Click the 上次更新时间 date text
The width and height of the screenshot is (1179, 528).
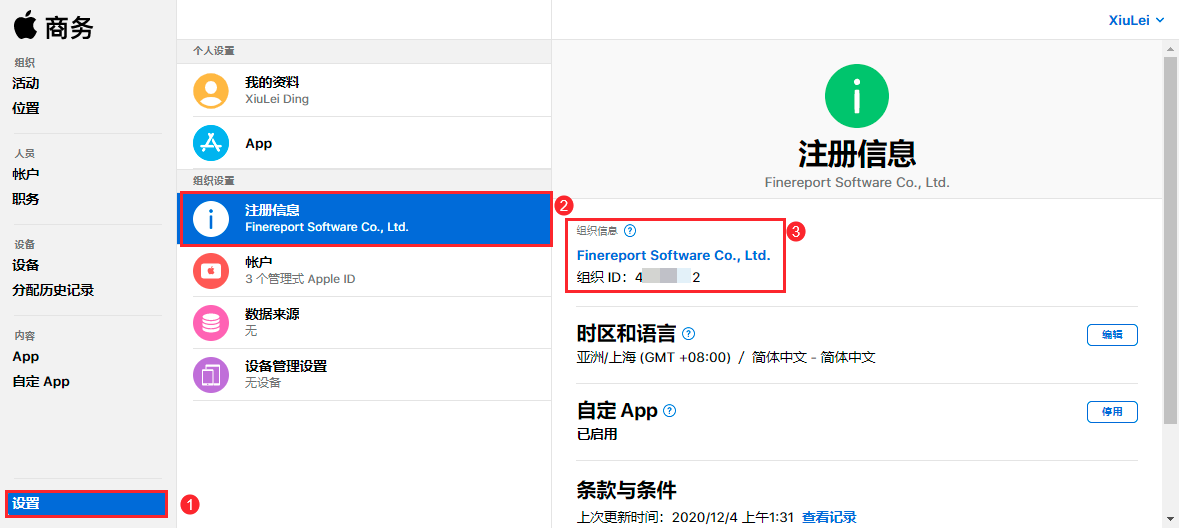point(685,517)
